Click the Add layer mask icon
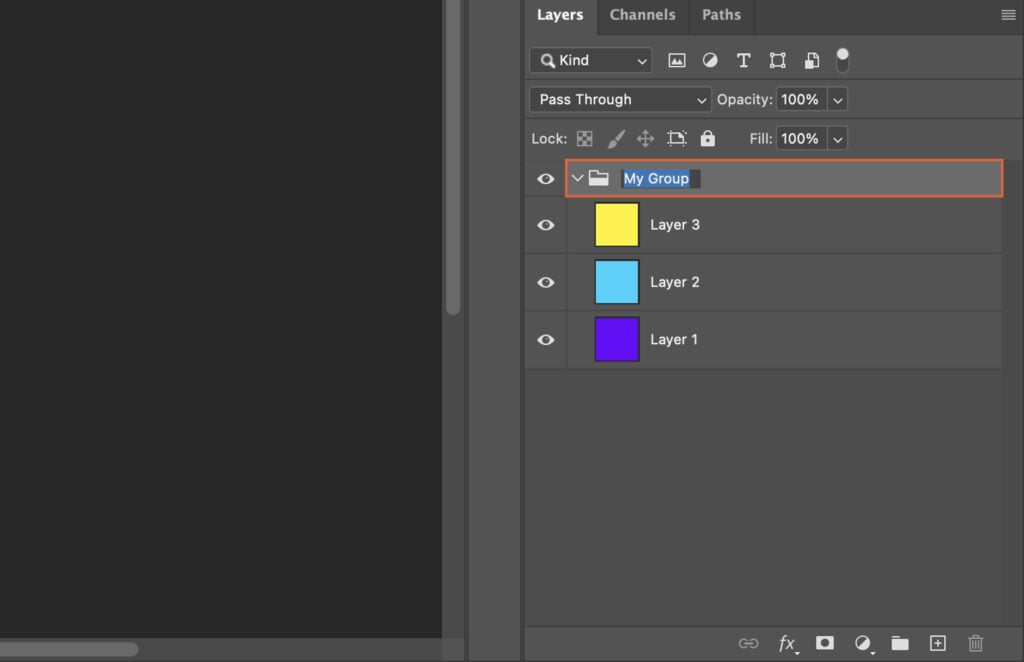The height and width of the screenshot is (662, 1024). click(825, 643)
